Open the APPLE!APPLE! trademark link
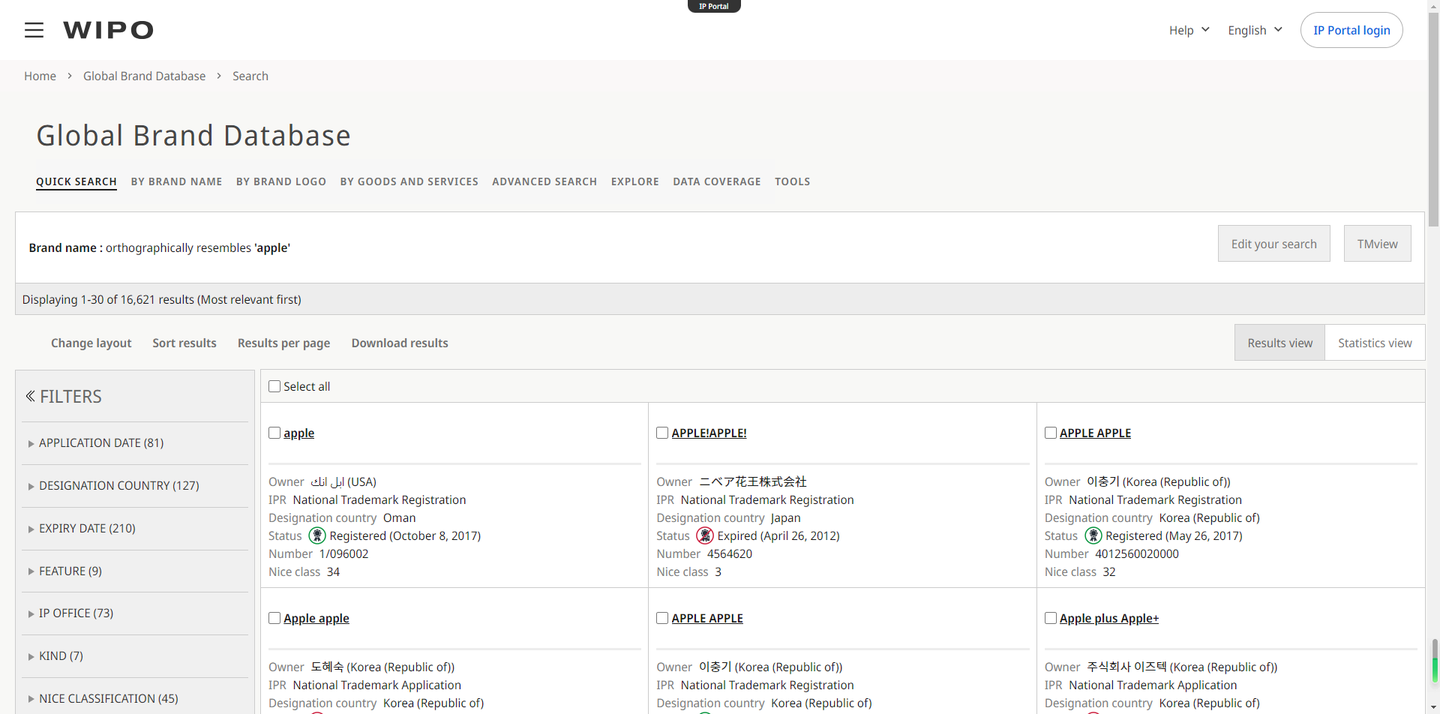 (709, 433)
